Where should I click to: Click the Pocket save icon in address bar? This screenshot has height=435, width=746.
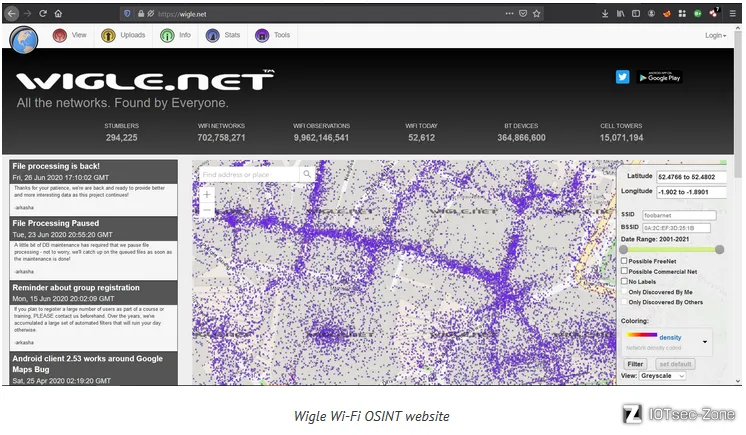tap(523, 13)
